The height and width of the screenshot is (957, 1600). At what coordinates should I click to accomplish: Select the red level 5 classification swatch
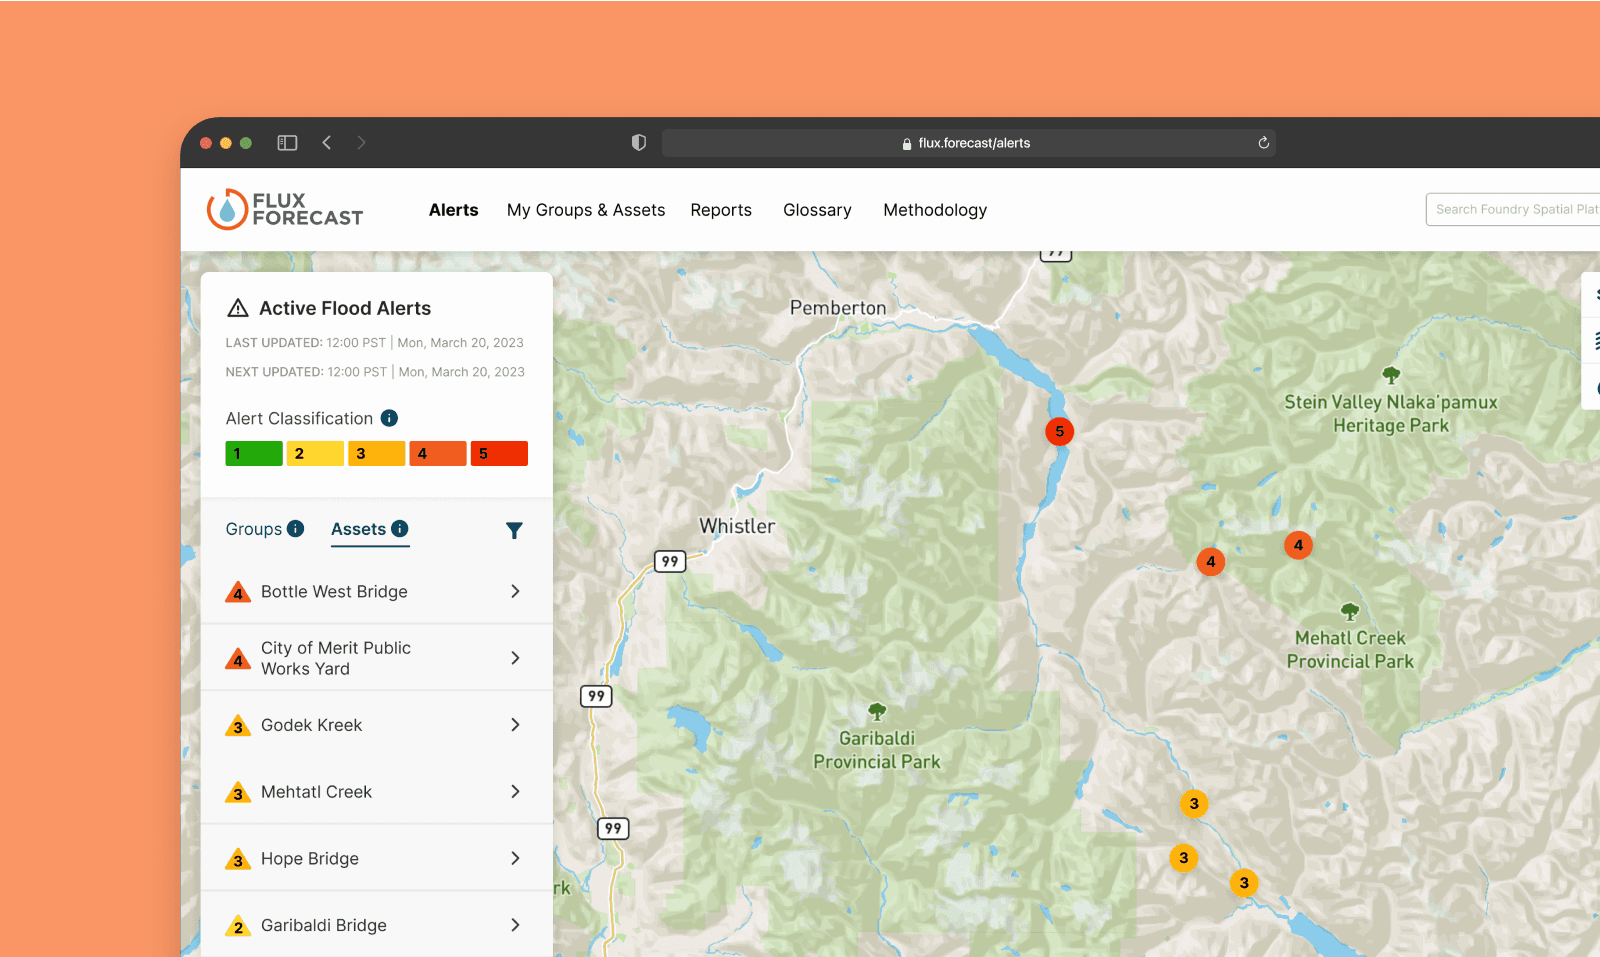(x=499, y=454)
